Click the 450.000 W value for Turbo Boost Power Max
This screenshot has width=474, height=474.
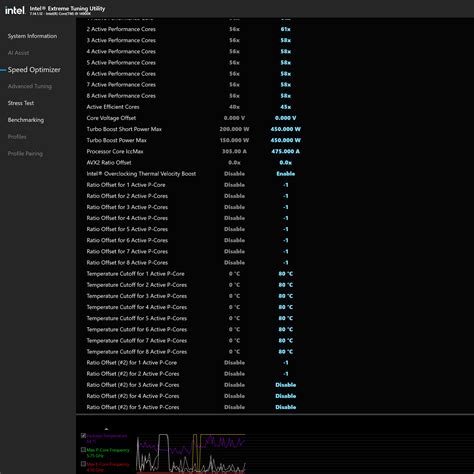click(285, 140)
